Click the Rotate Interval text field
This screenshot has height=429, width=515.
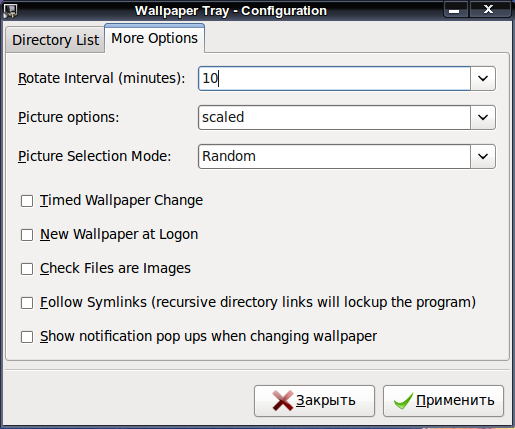click(x=334, y=78)
